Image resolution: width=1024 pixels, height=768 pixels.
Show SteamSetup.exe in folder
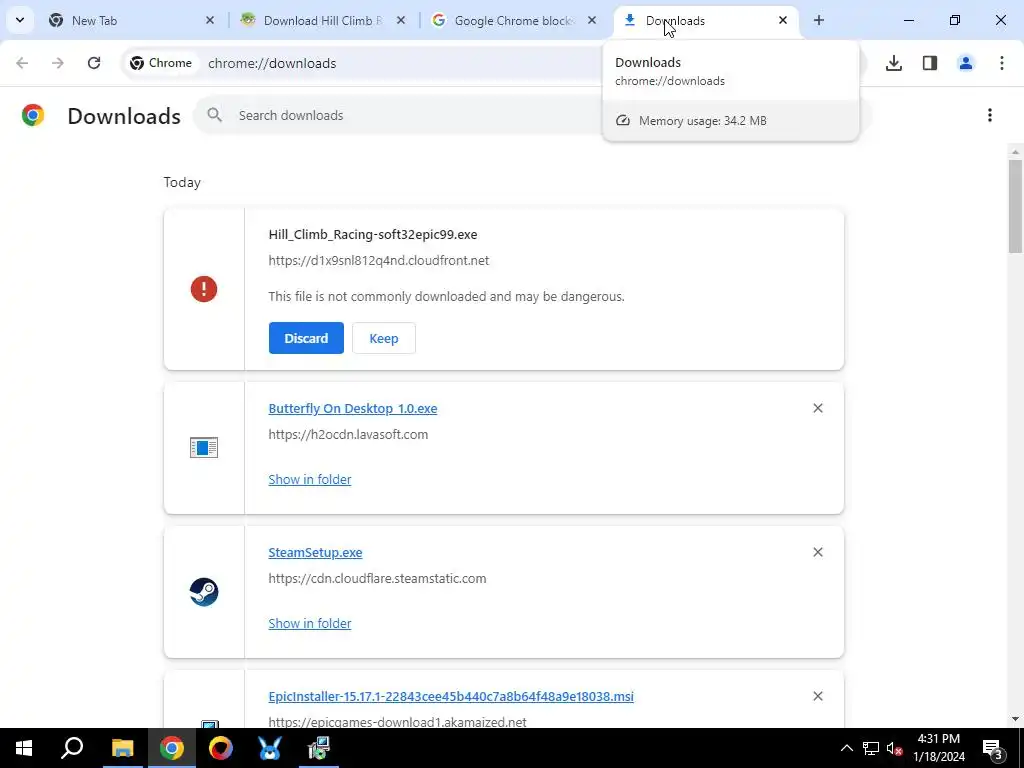[x=310, y=623]
